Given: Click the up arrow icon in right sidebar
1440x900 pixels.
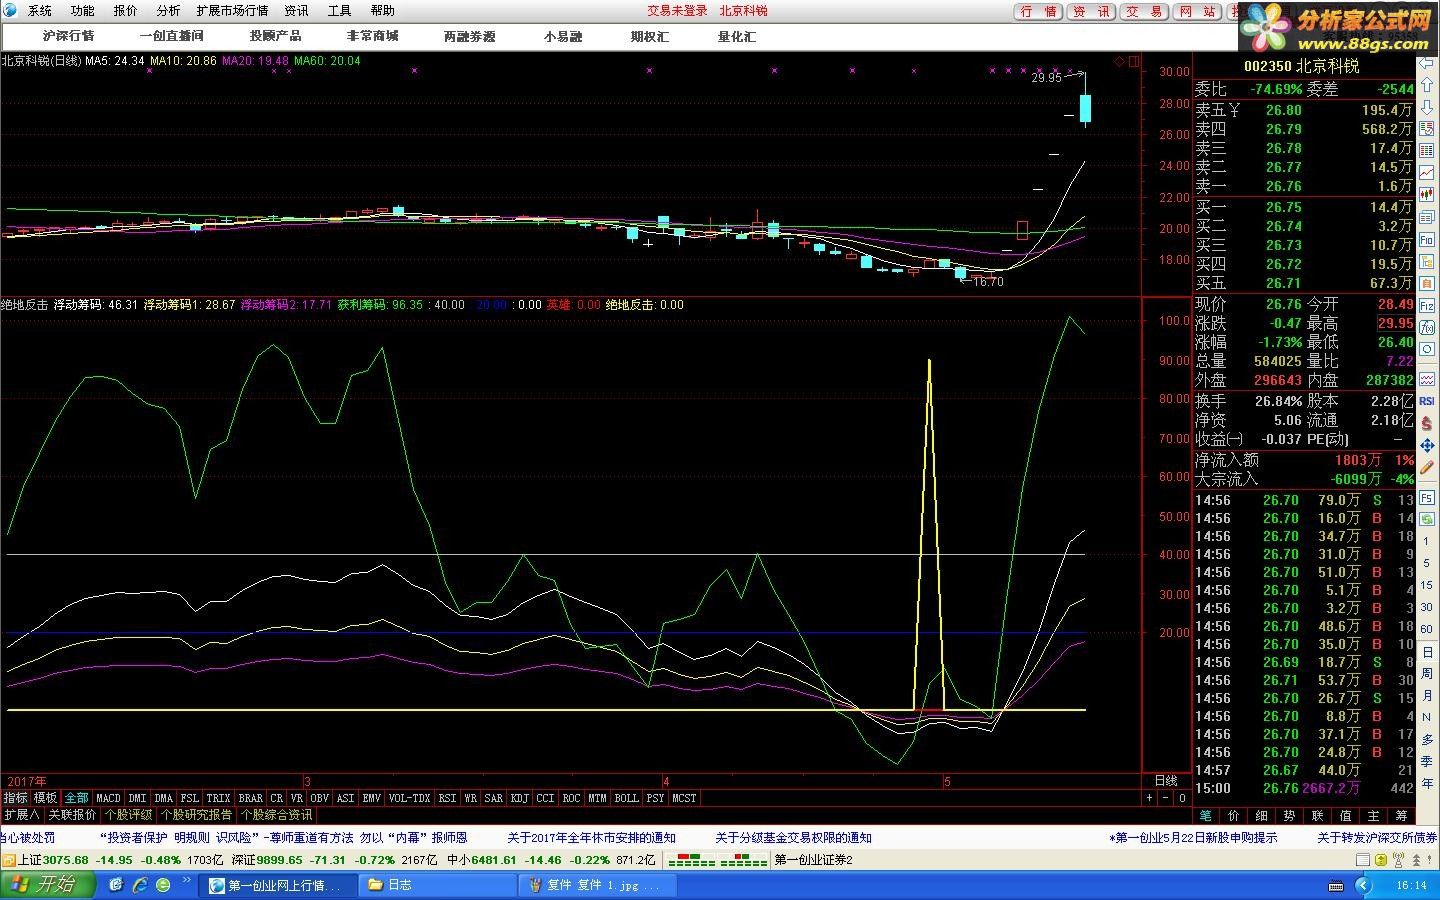Looking at the screenshot, I should pos(1427,84).
